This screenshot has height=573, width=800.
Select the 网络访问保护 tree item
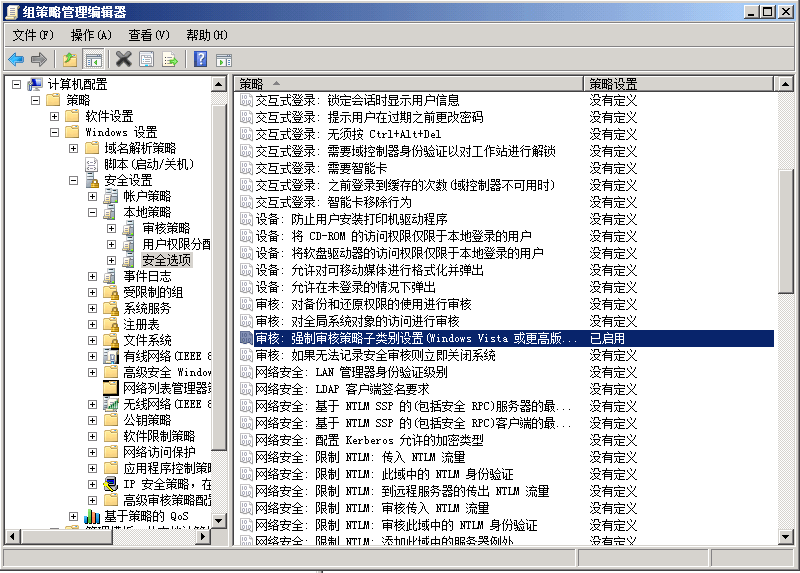[x=159, y=452]
